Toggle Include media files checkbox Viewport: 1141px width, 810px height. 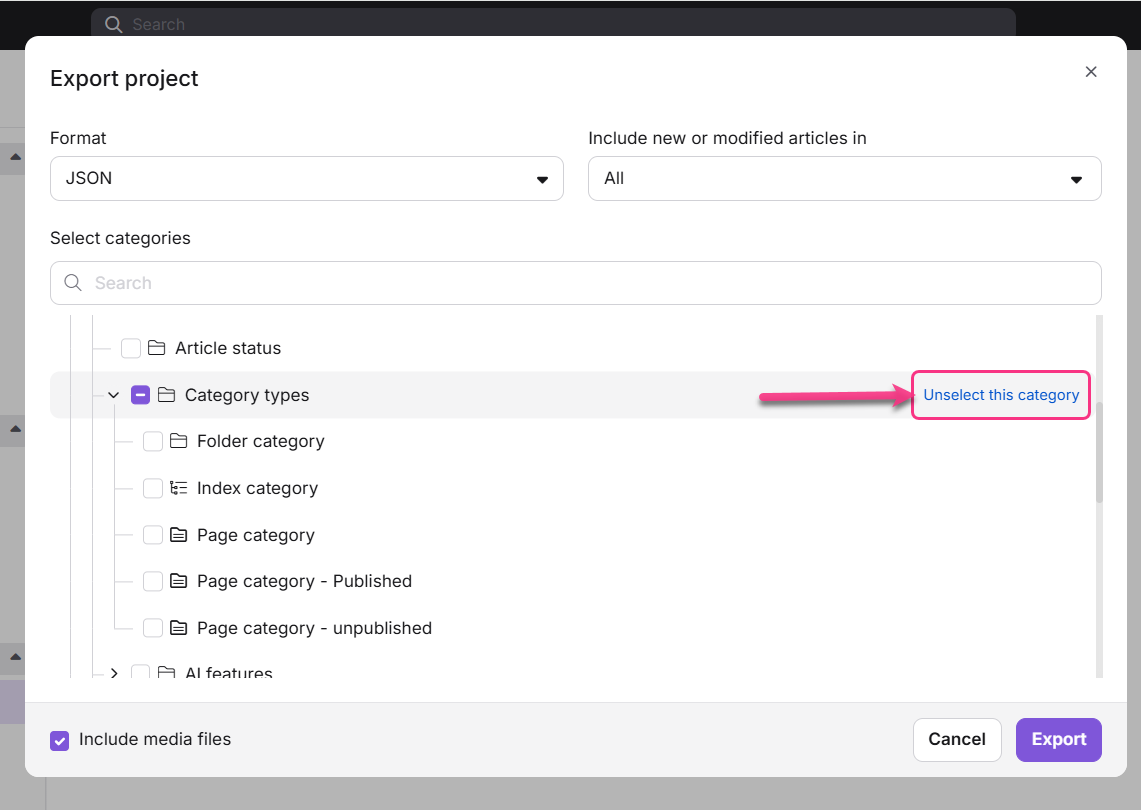(60, 741)
